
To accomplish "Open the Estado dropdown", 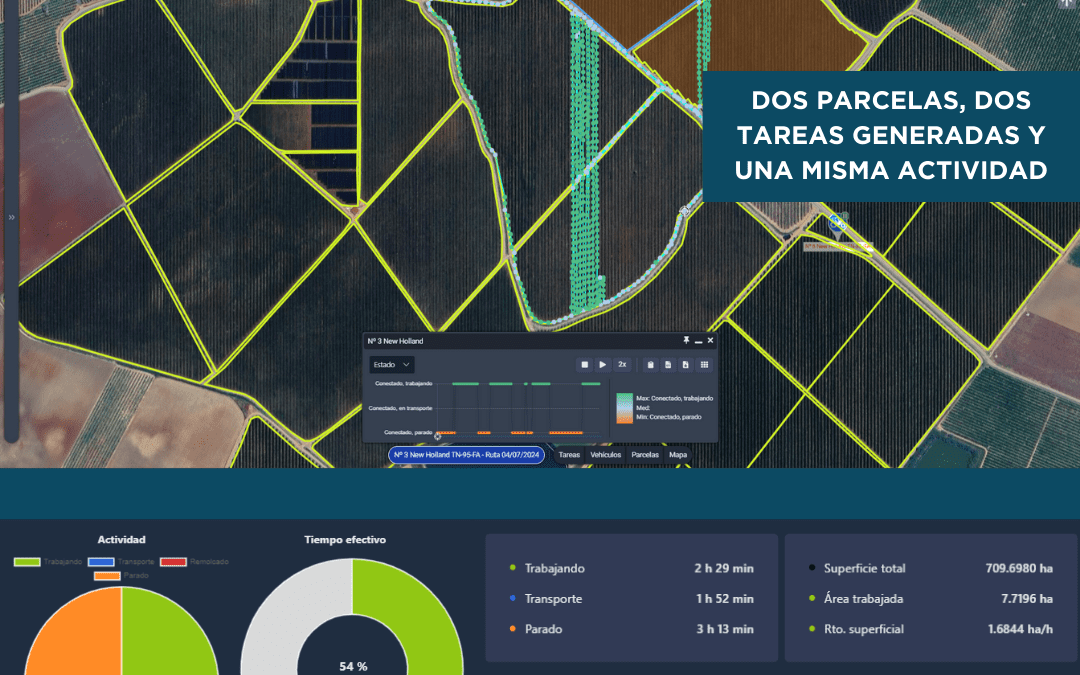I will coord(391,364).
